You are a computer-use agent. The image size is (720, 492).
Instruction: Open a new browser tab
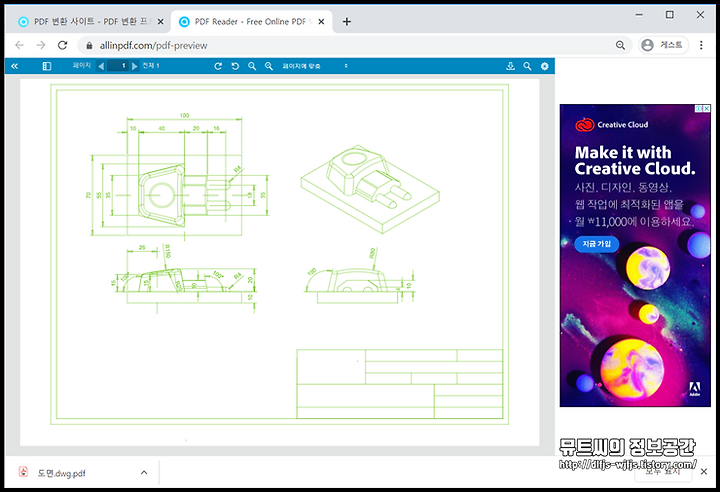347,22
